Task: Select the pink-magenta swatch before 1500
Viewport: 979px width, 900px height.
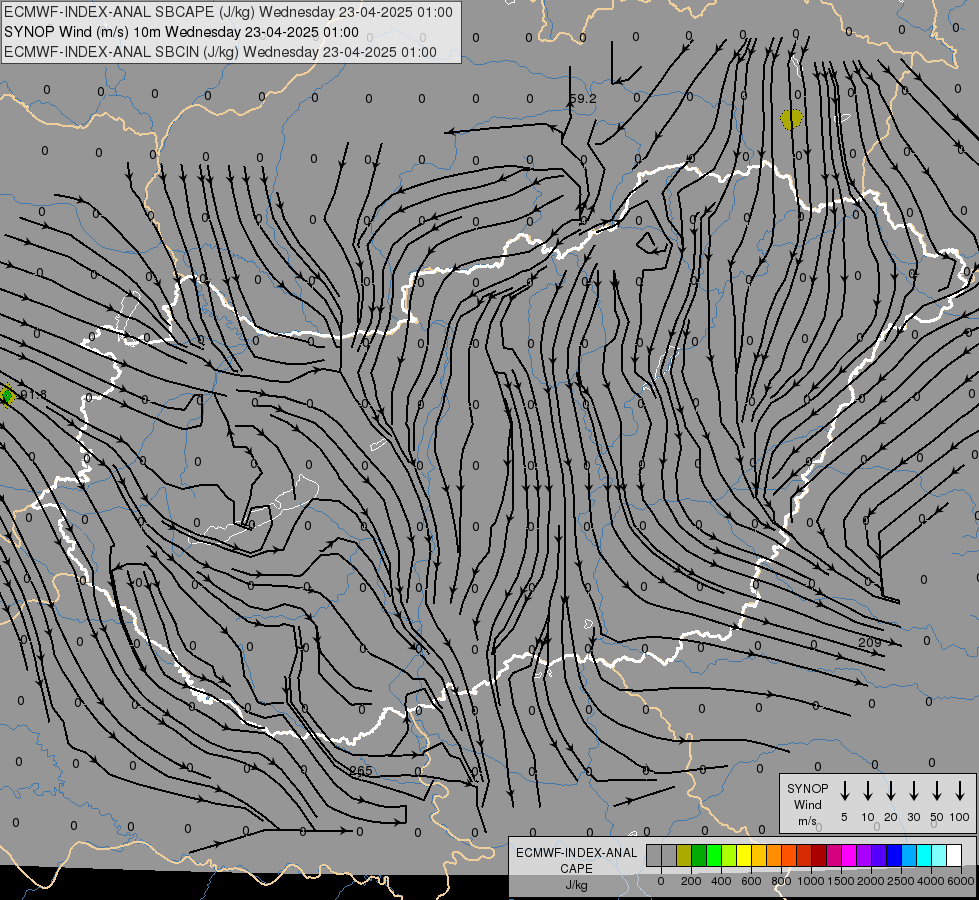Action: [x=834, y=855]
